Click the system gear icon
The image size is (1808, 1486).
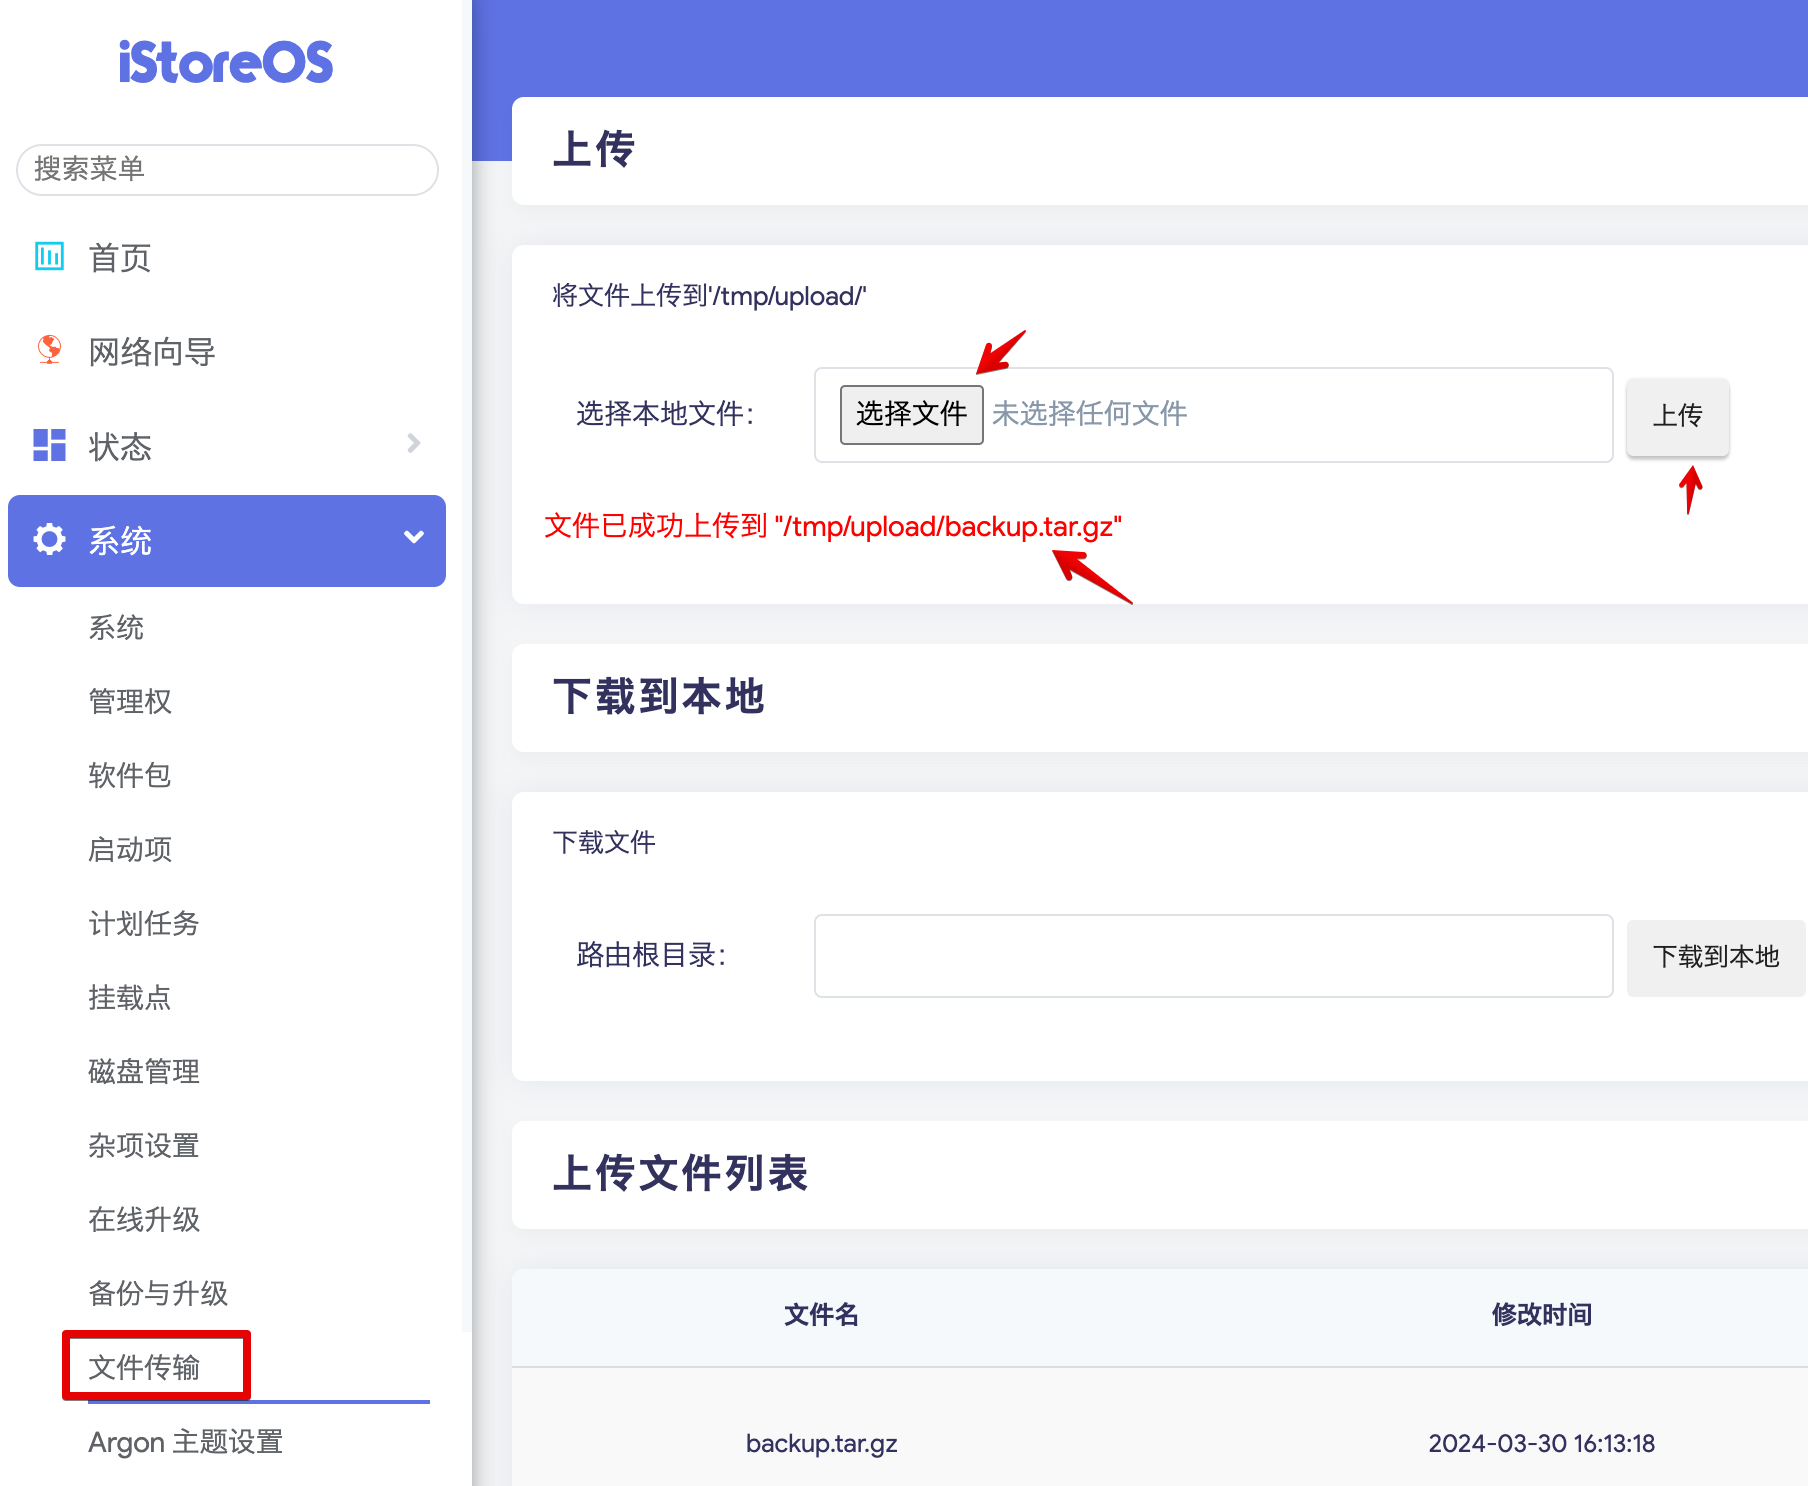[49, 539]
